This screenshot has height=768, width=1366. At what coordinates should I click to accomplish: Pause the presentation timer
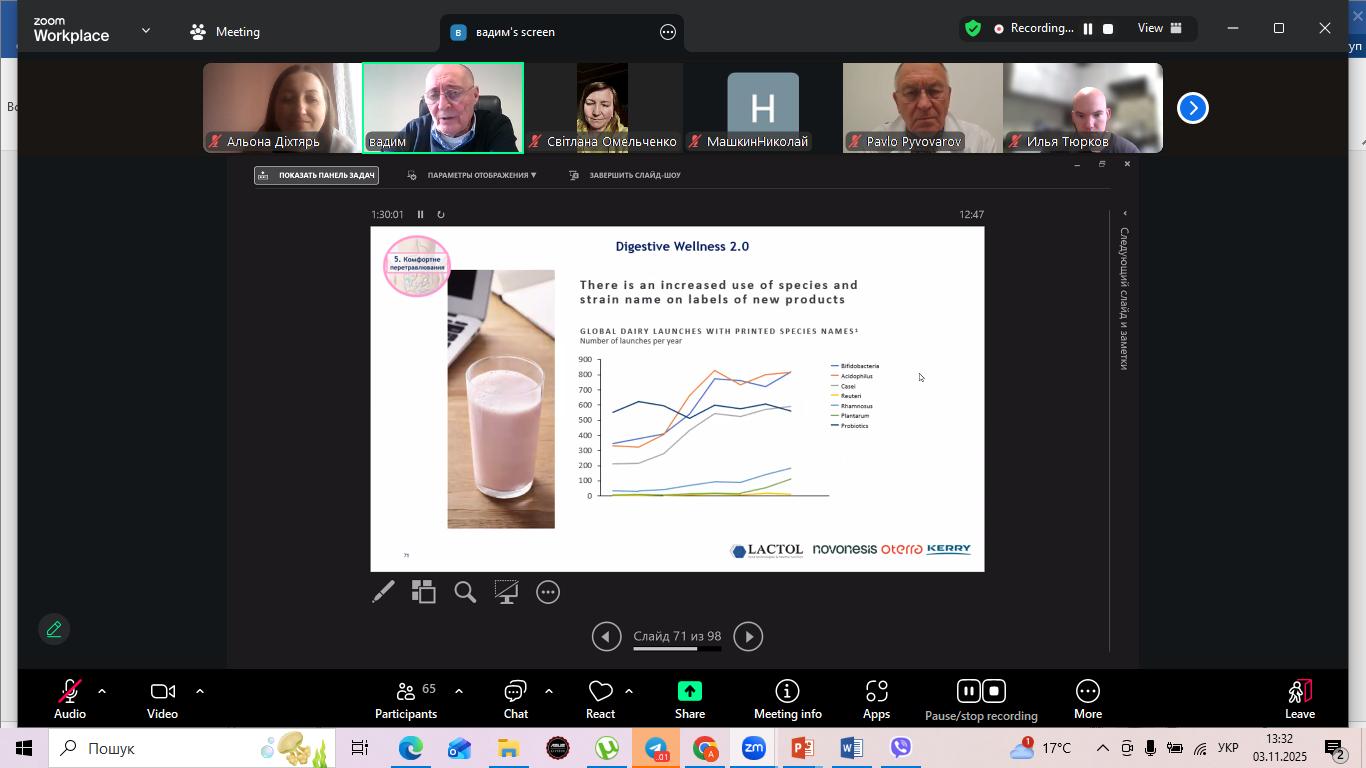point(420,215)
